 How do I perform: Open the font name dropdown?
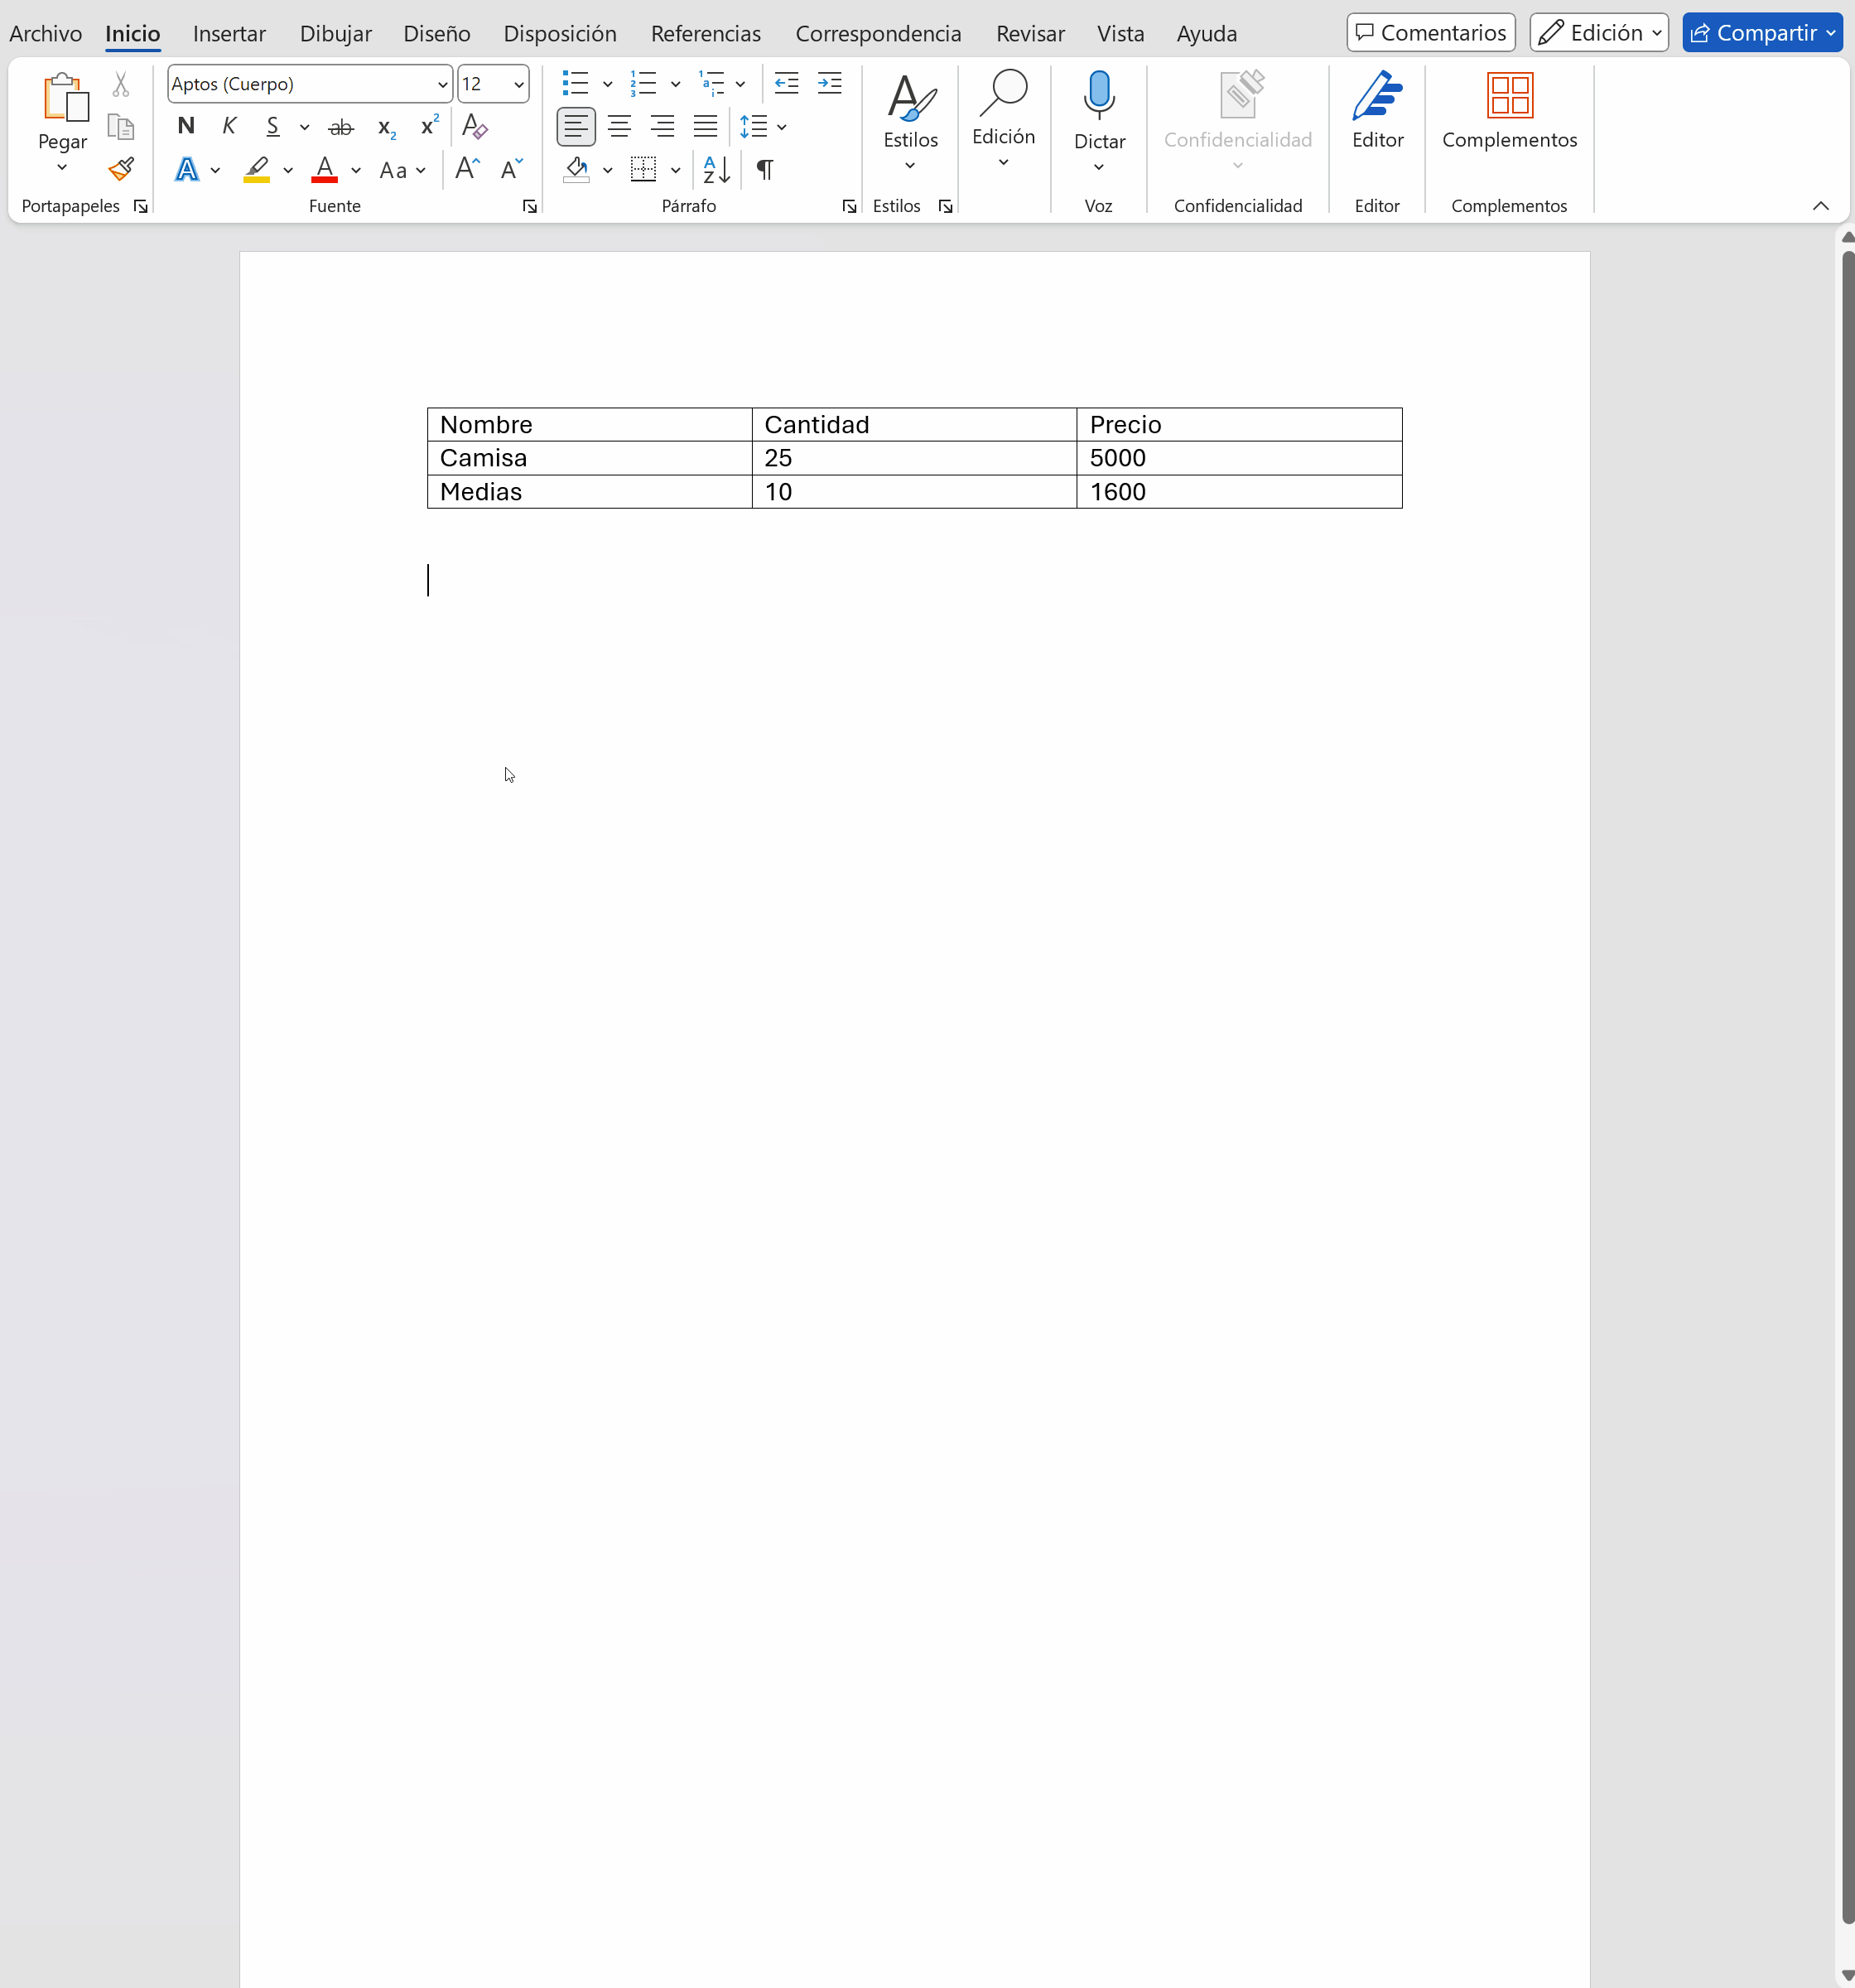442,85
